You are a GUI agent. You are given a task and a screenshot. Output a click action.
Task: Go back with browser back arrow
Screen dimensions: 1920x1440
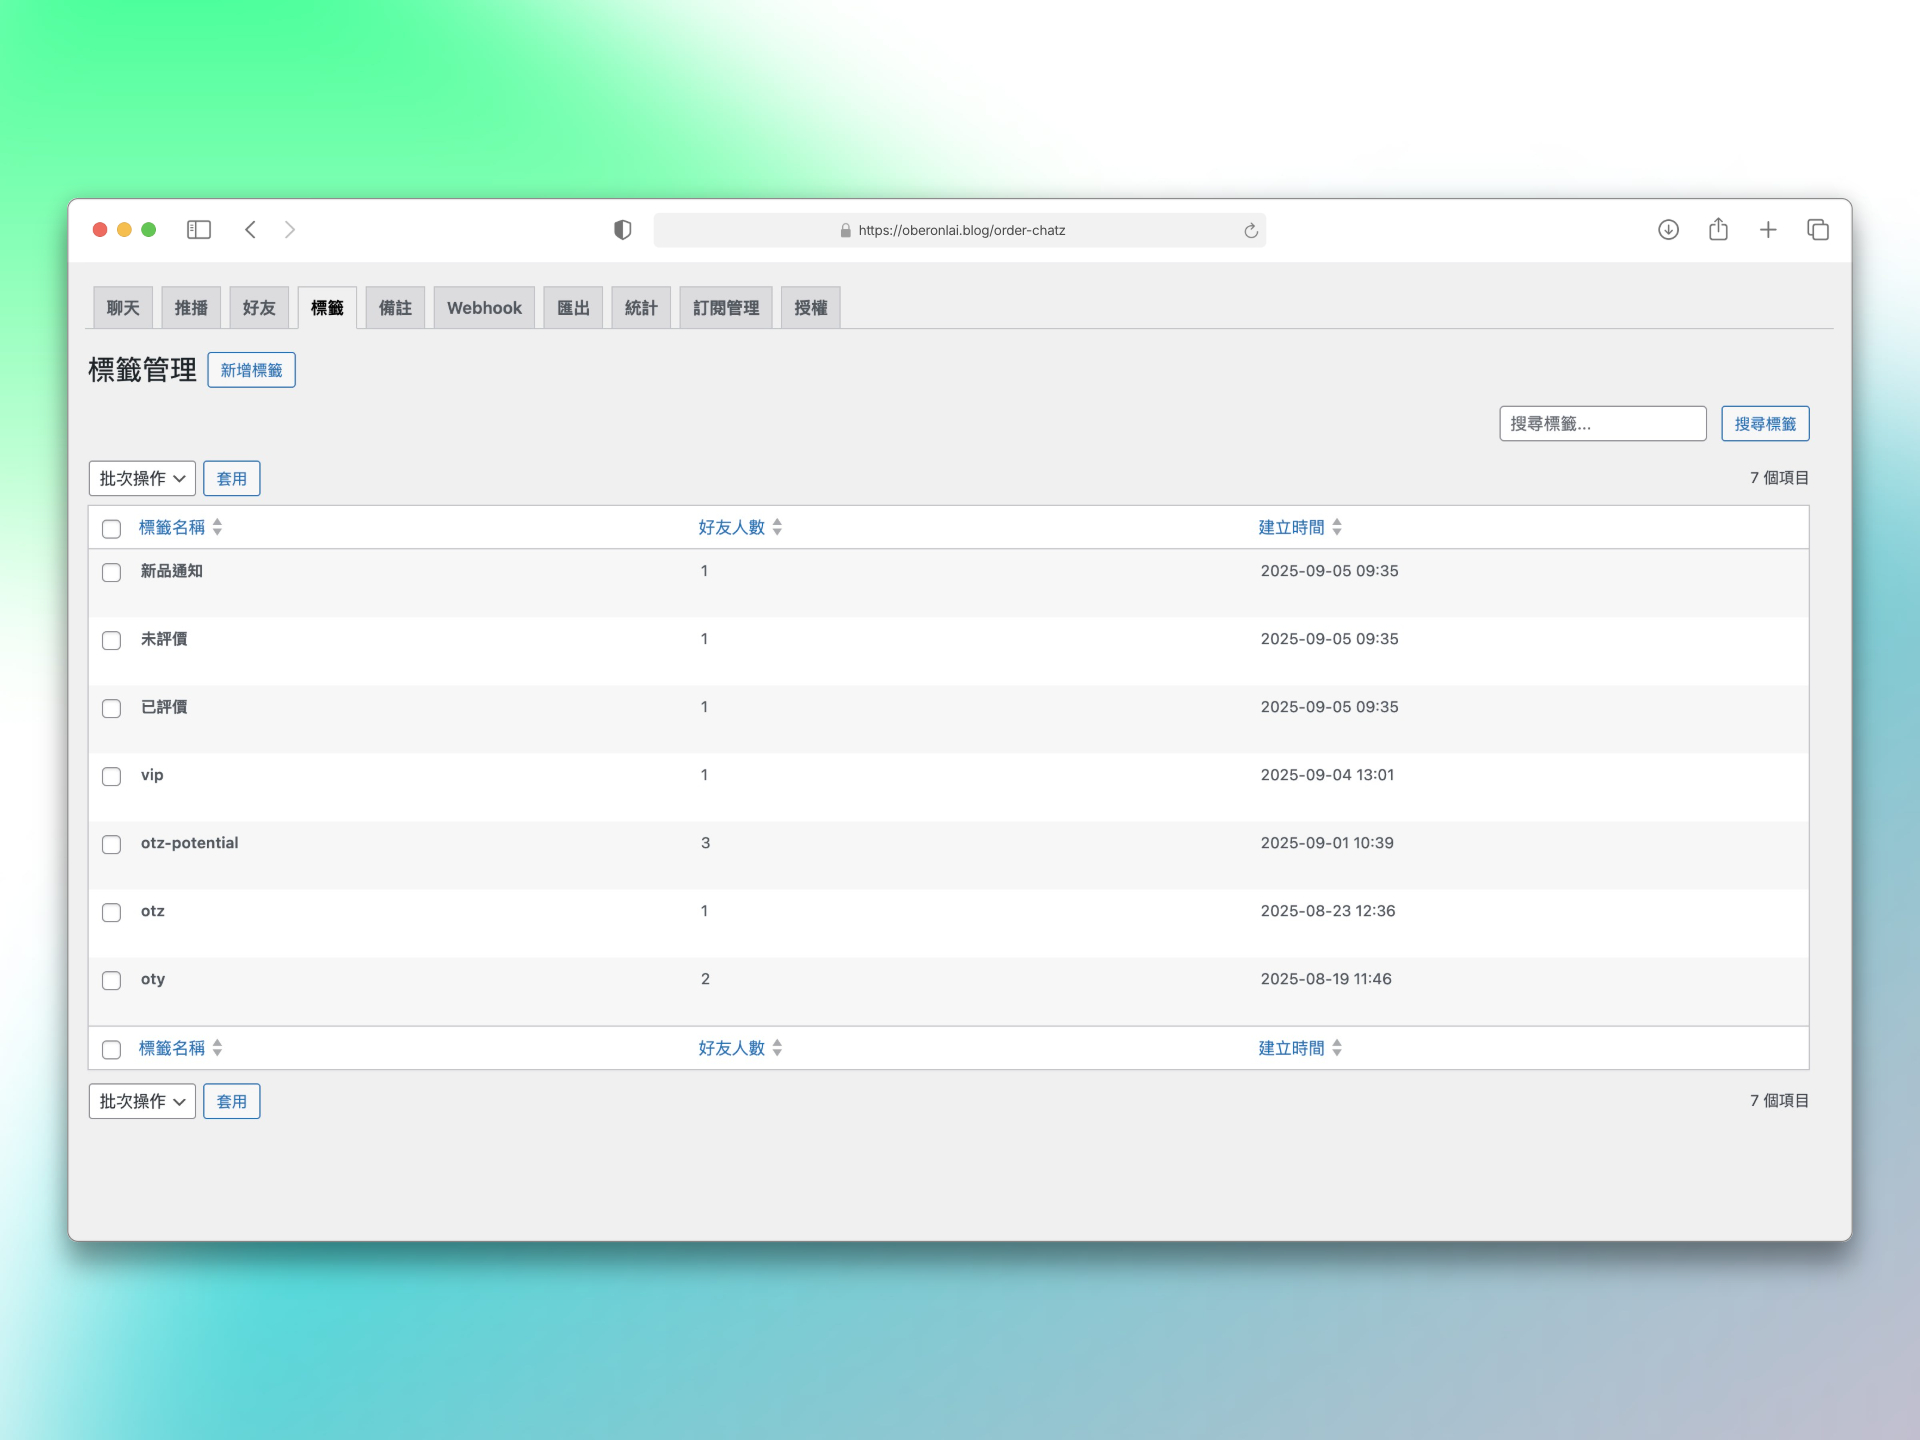click(250, 230)
